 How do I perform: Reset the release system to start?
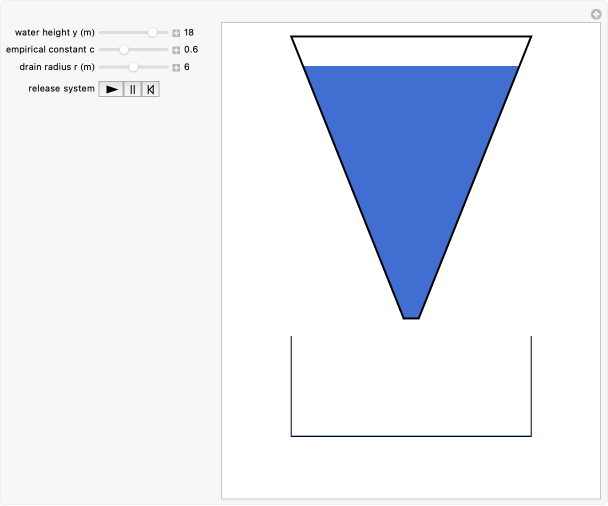(150, 89)
